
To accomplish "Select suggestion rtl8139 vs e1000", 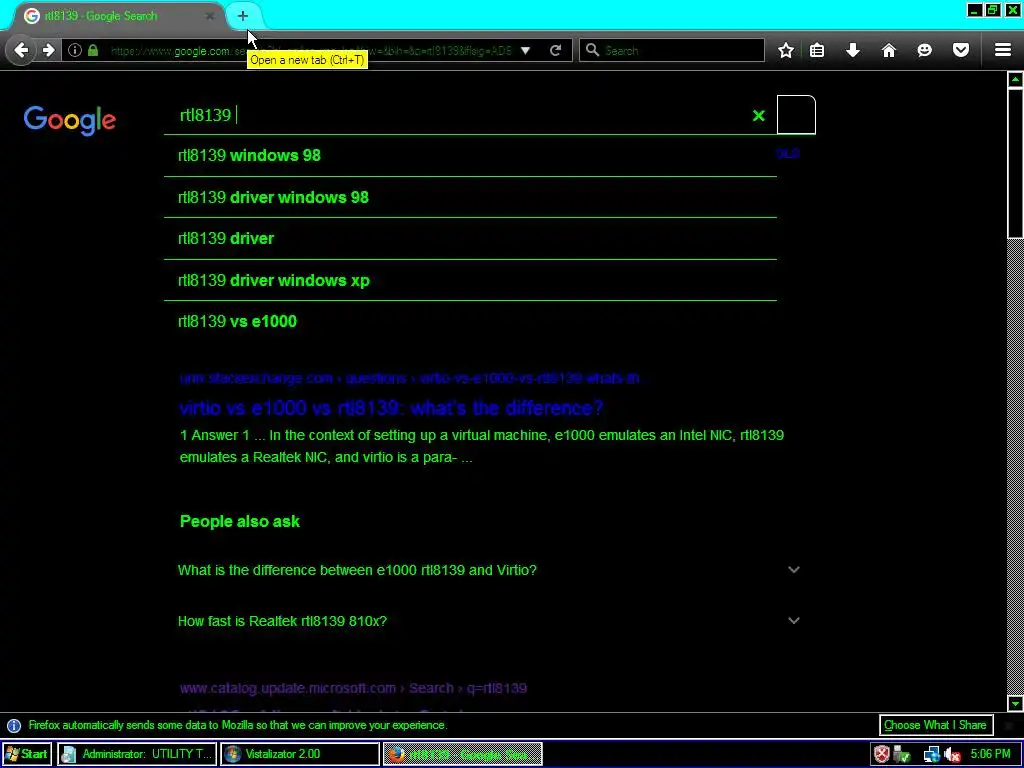I will [470, 321].
